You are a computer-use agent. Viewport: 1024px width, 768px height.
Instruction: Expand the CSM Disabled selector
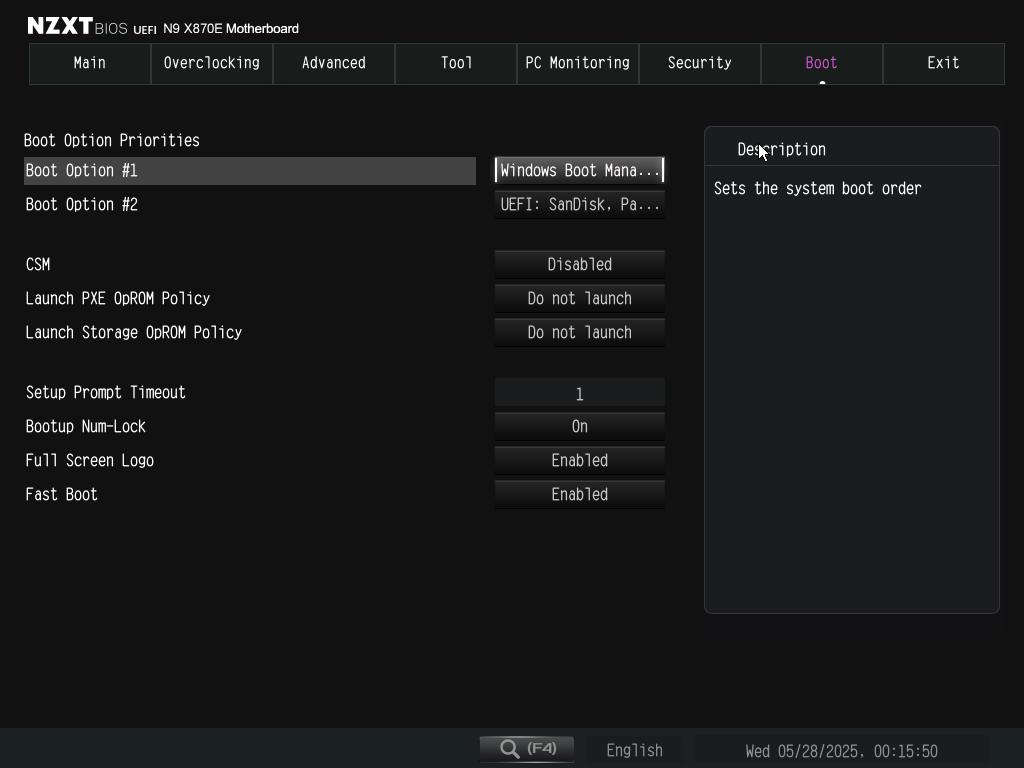coord(579,264)
